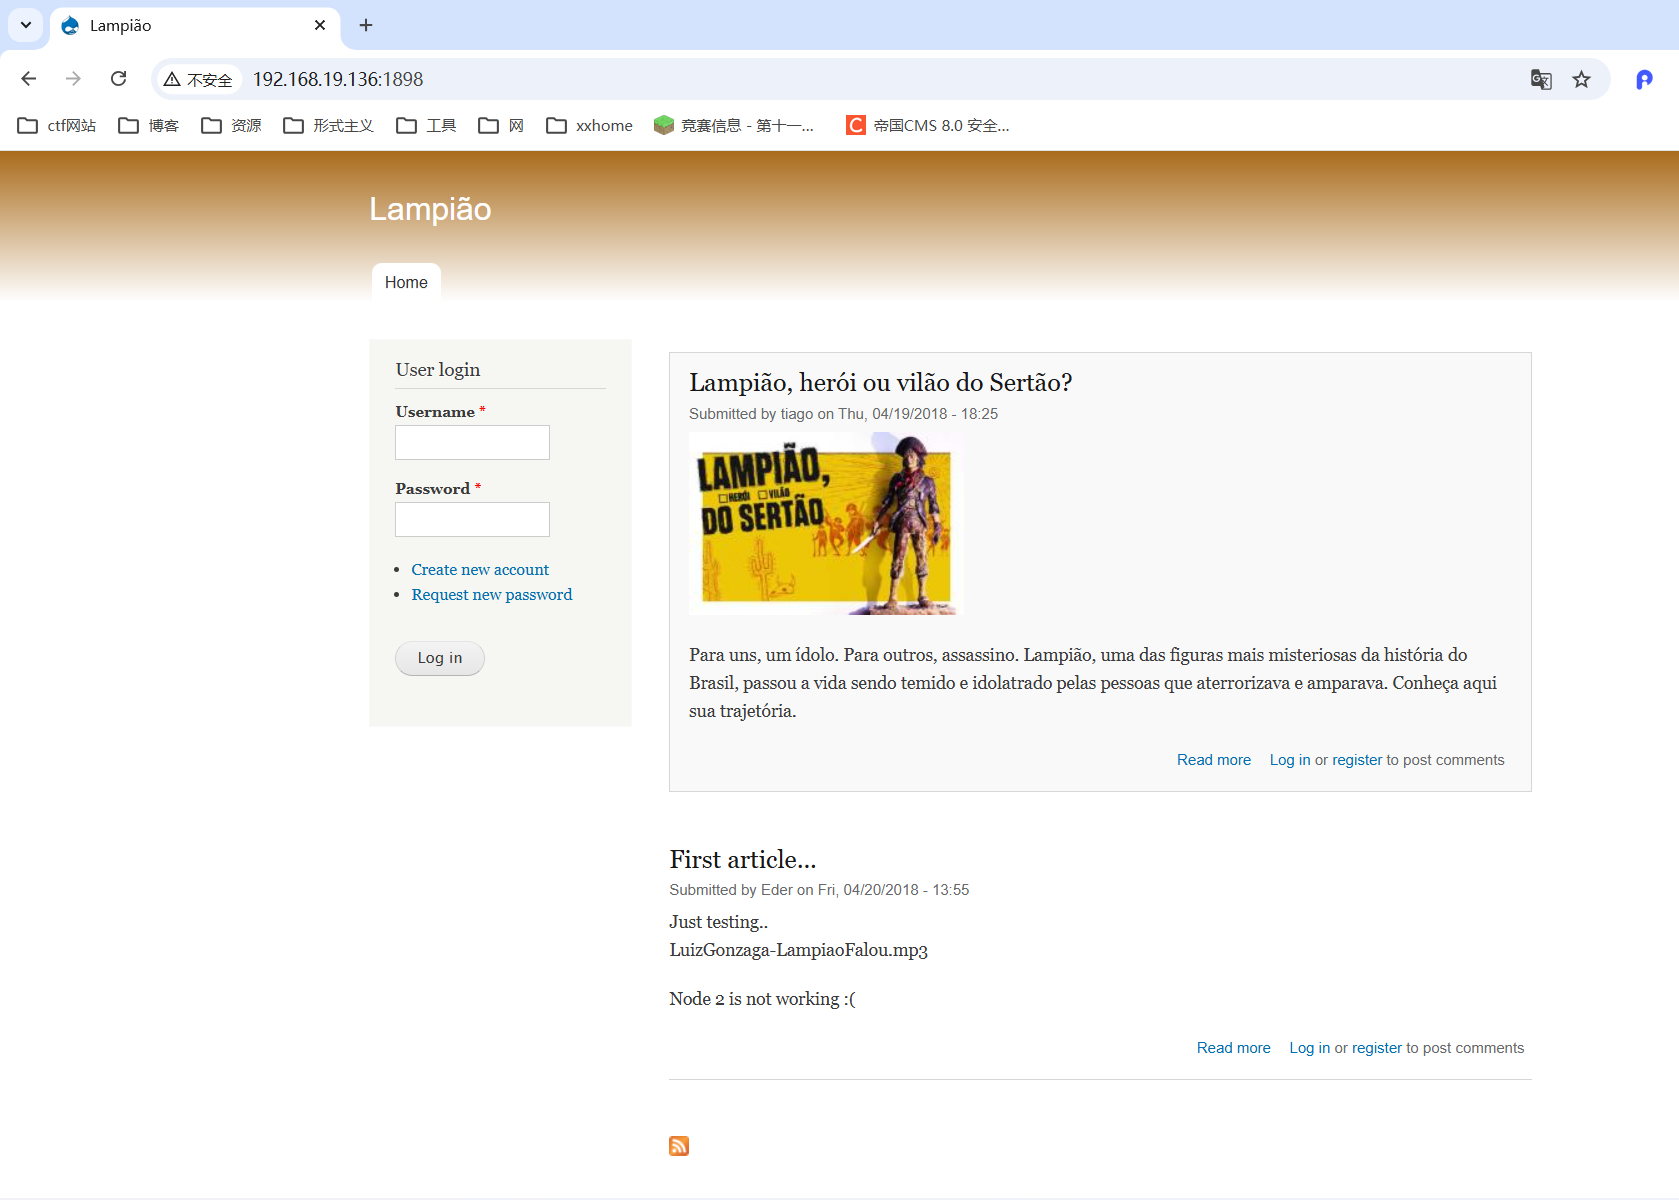1679x1200 pixels.
Task: Open the 资源 bookmark folder
Action: coord(231,125)
